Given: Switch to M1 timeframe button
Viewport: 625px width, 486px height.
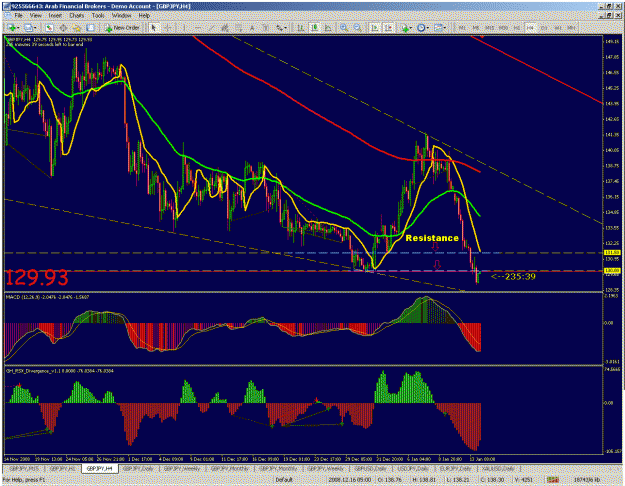Looking at the screenshot, I should click(x=462, y=28).
